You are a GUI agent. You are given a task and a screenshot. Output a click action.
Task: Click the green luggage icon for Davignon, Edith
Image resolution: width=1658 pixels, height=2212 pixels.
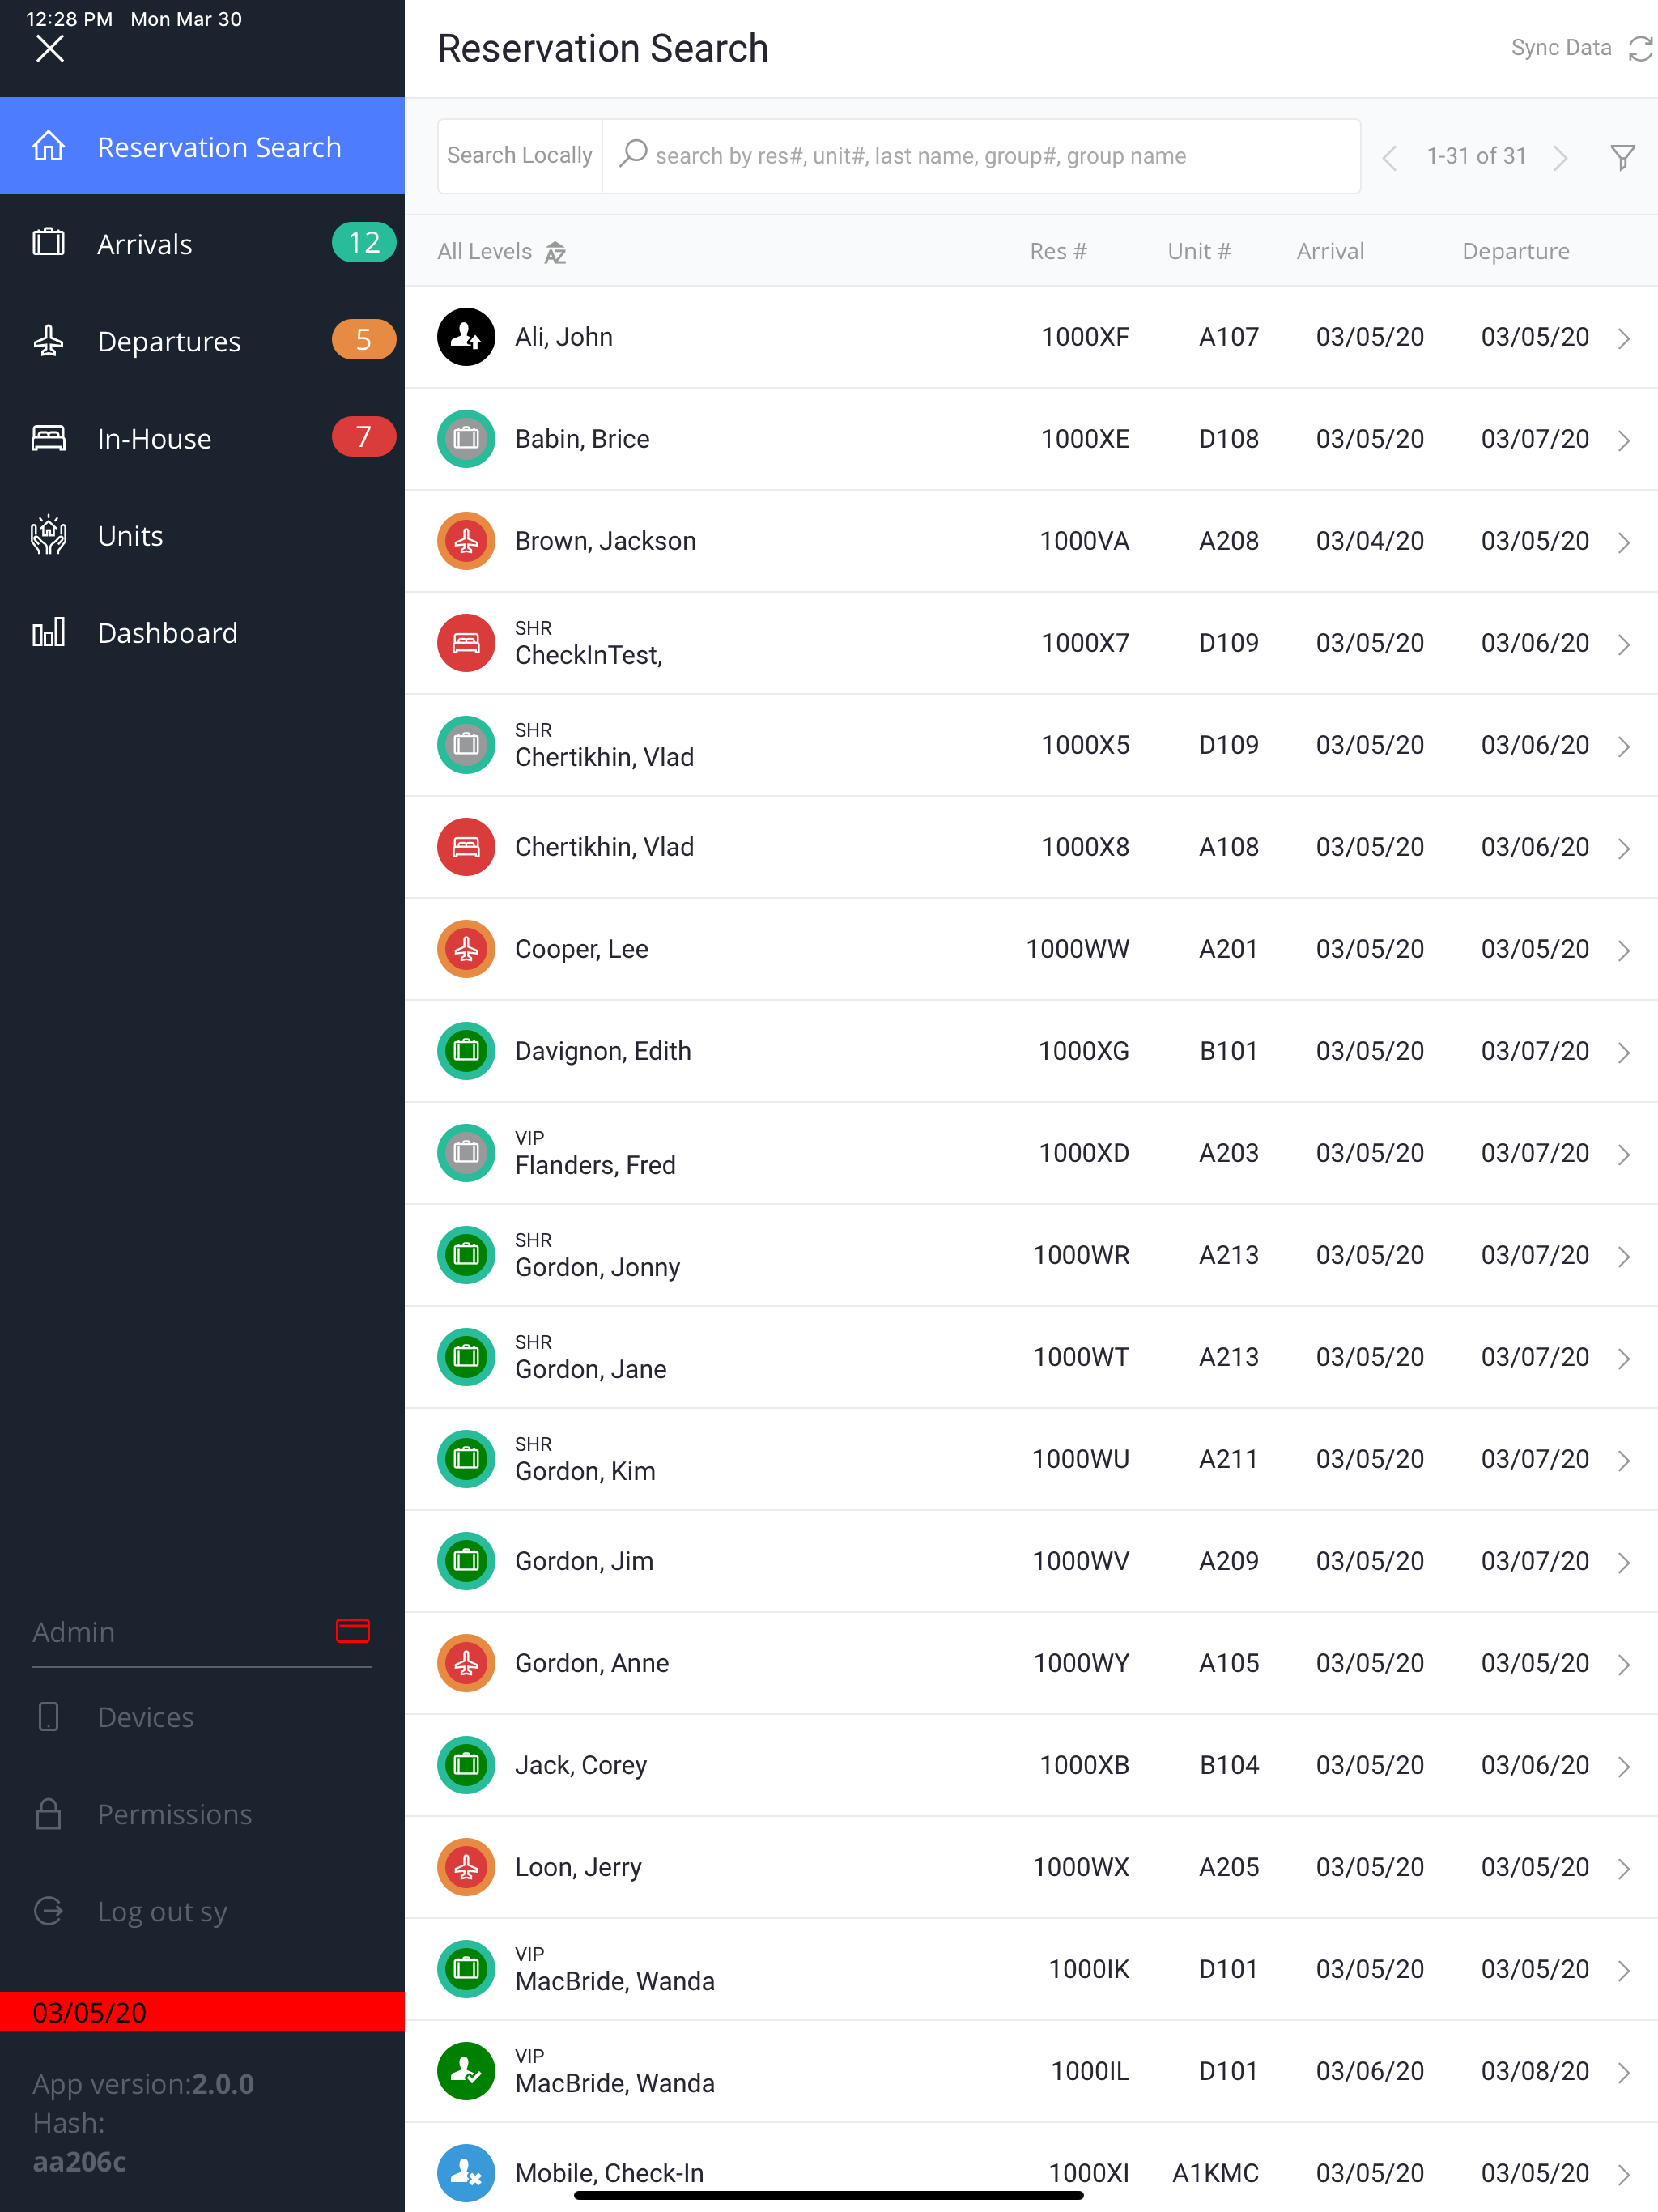(x=466, y=1050)
